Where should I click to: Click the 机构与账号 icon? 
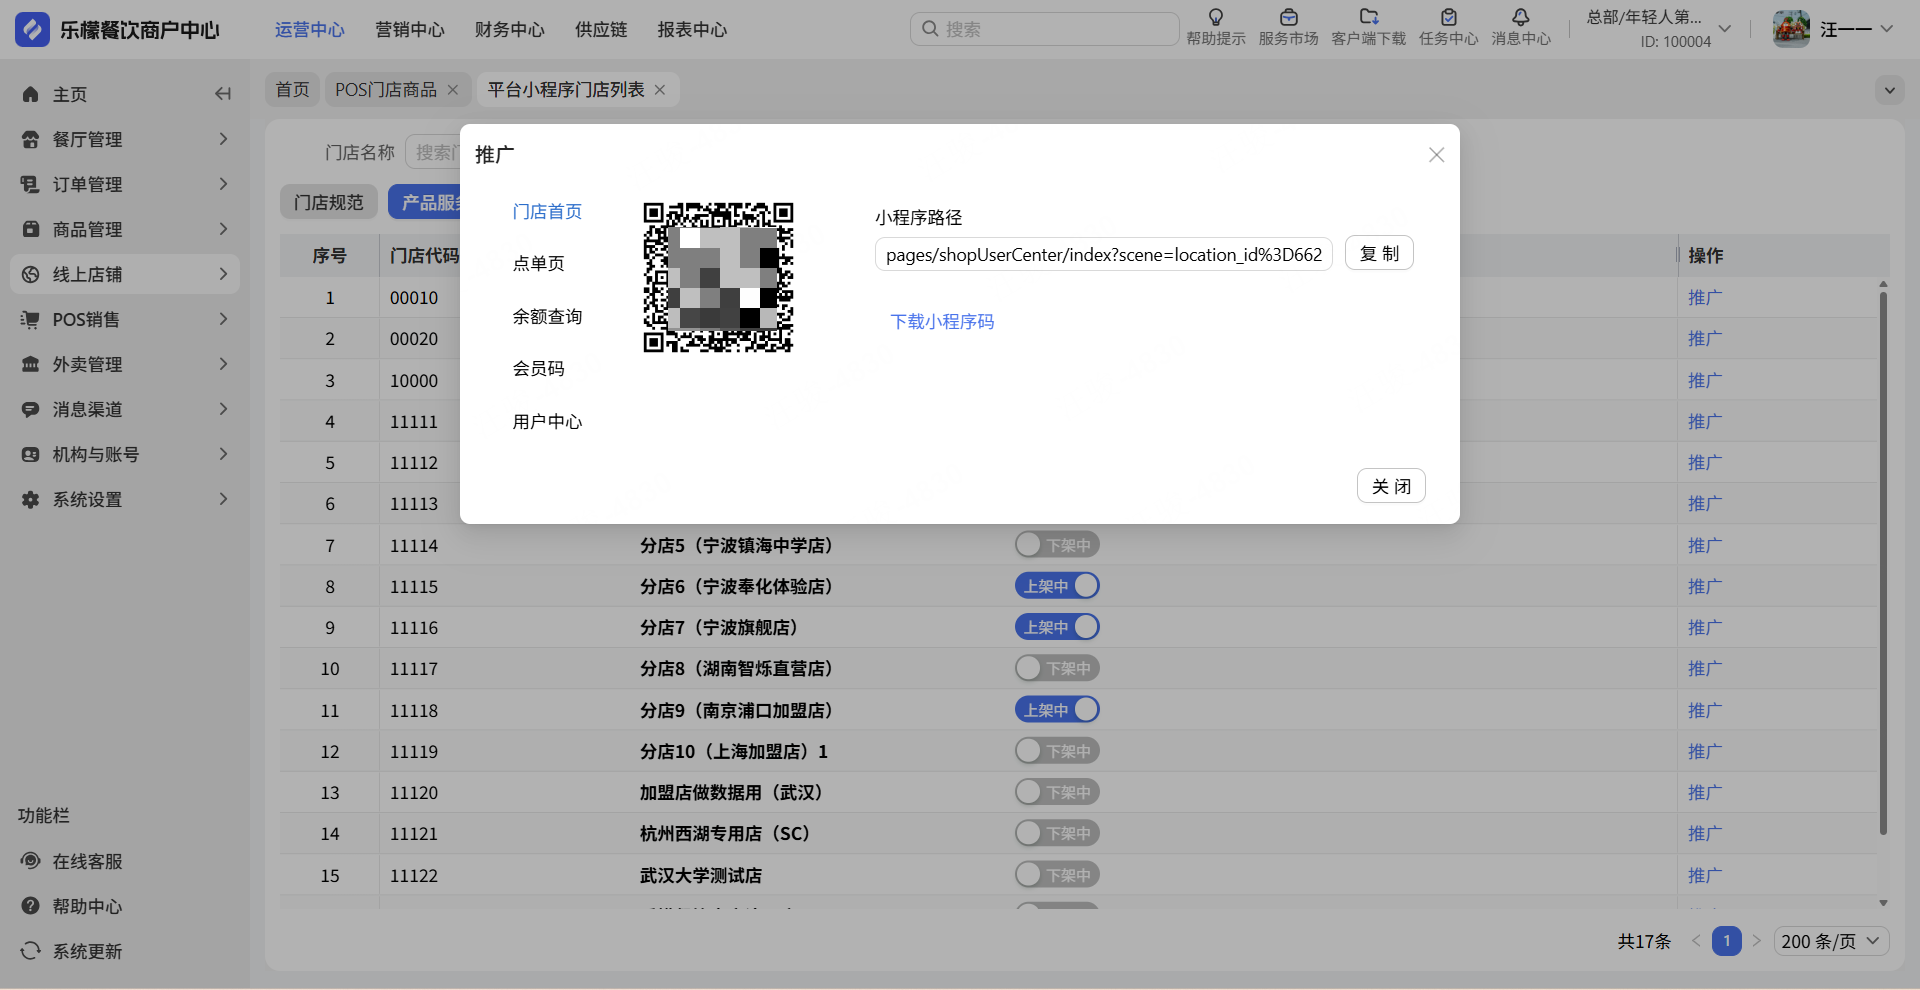[x=31, y=454]
